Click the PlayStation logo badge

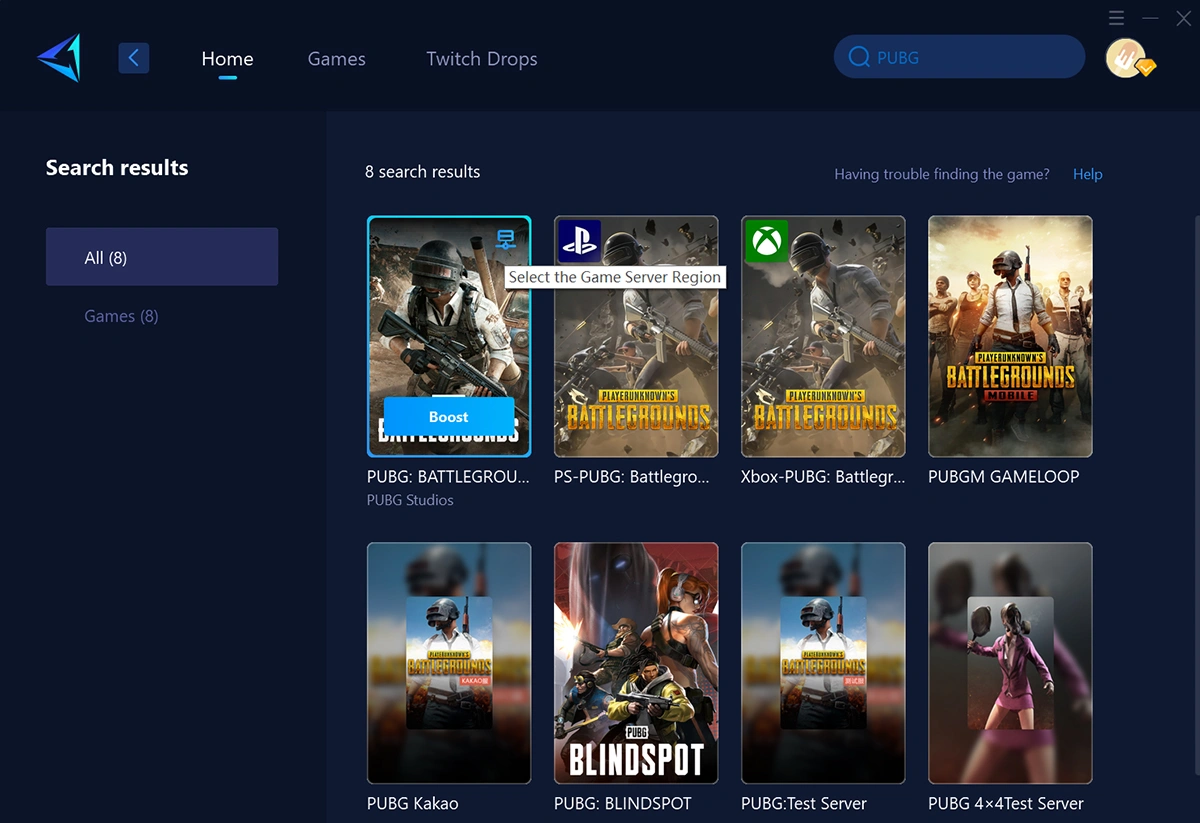point(579,241)
